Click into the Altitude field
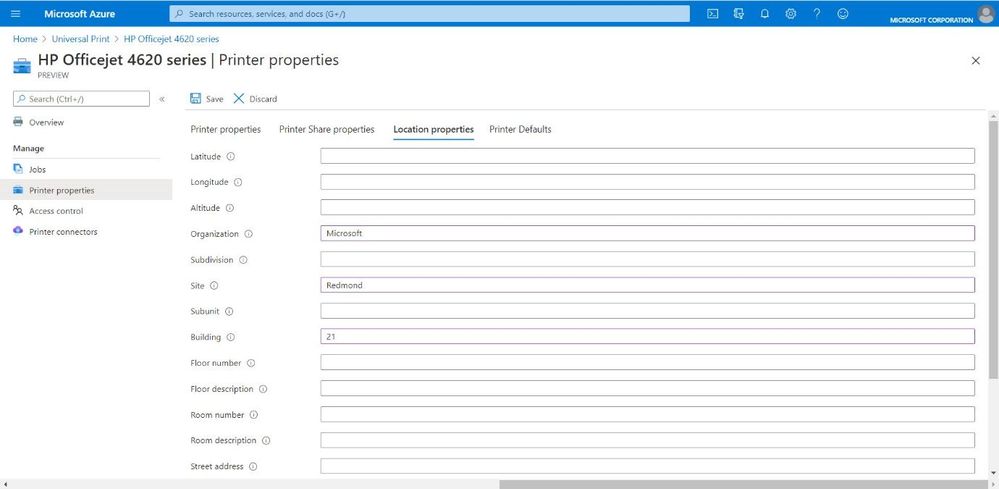The image size is (999, 489). pos(647,208)
